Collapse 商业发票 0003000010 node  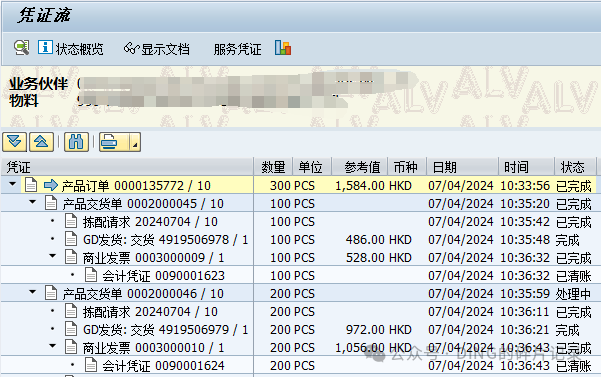tap(53, 346)
